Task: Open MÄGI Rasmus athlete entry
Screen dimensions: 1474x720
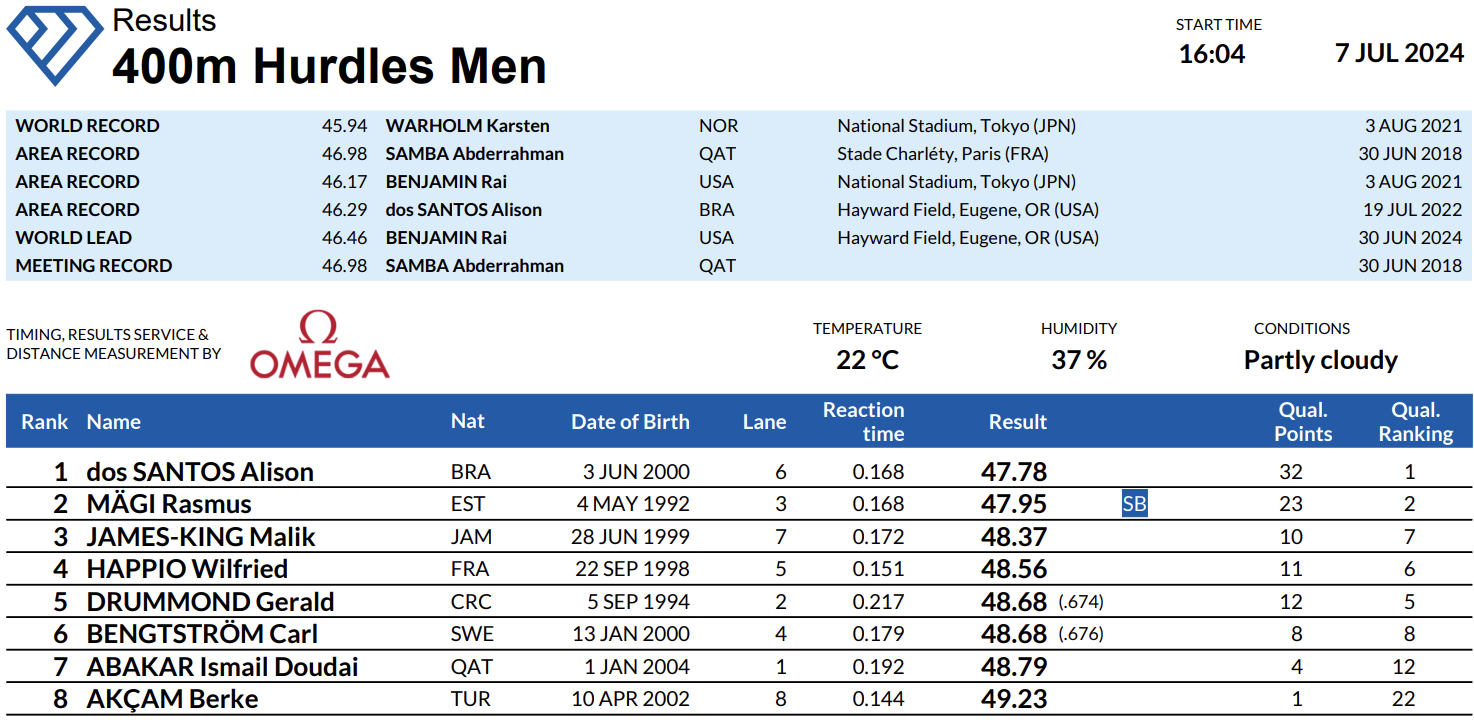Action: click(169, 504)
